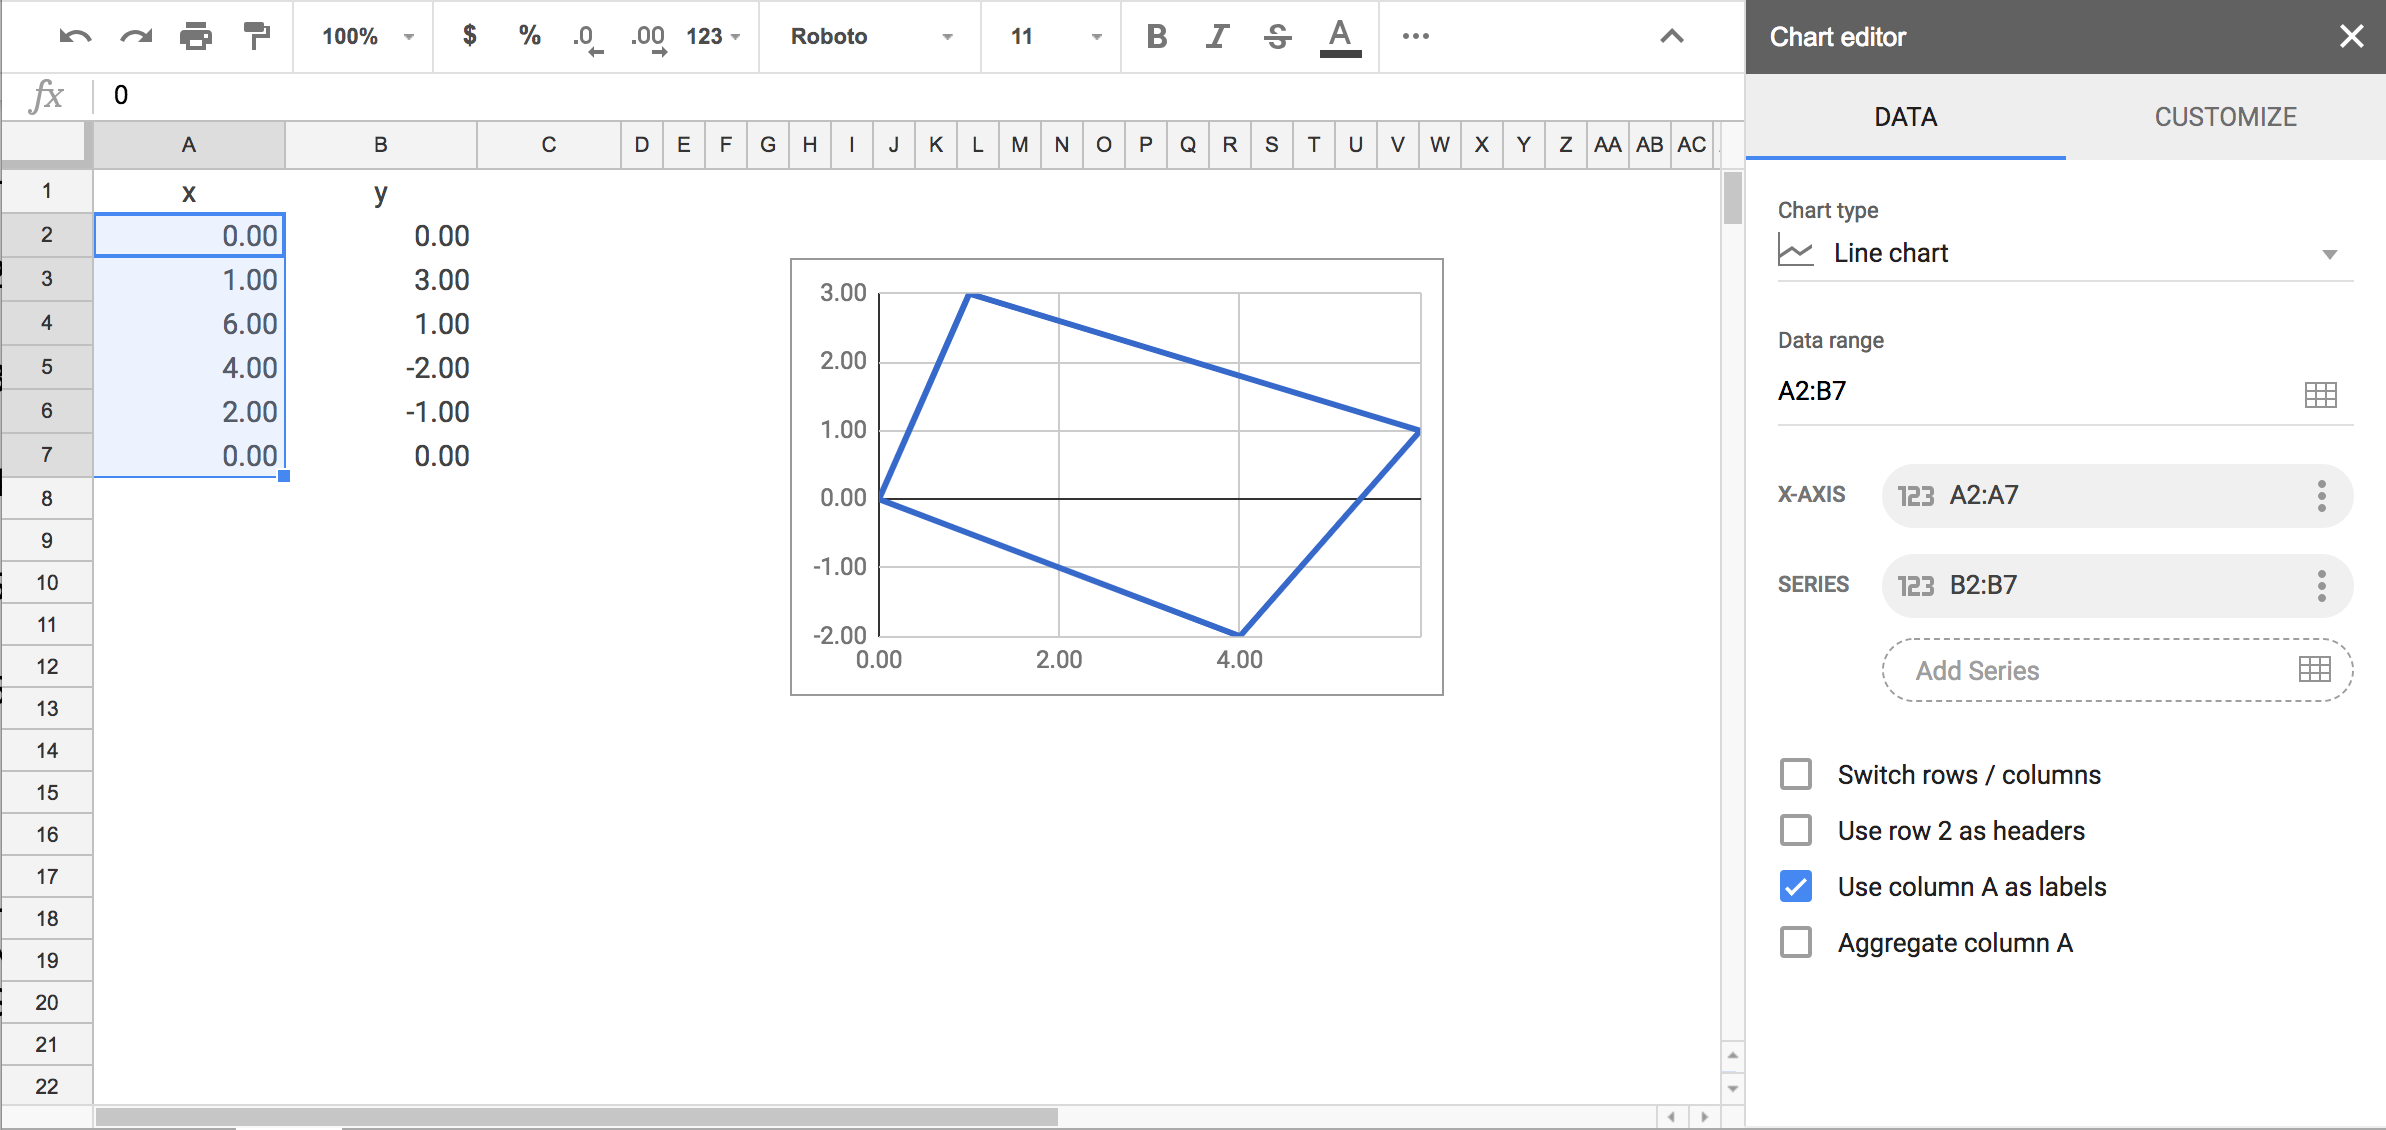Screen dimensions: 2386x1130
Task: Open the Roboto font dropdown
Action: coord(870,37)
